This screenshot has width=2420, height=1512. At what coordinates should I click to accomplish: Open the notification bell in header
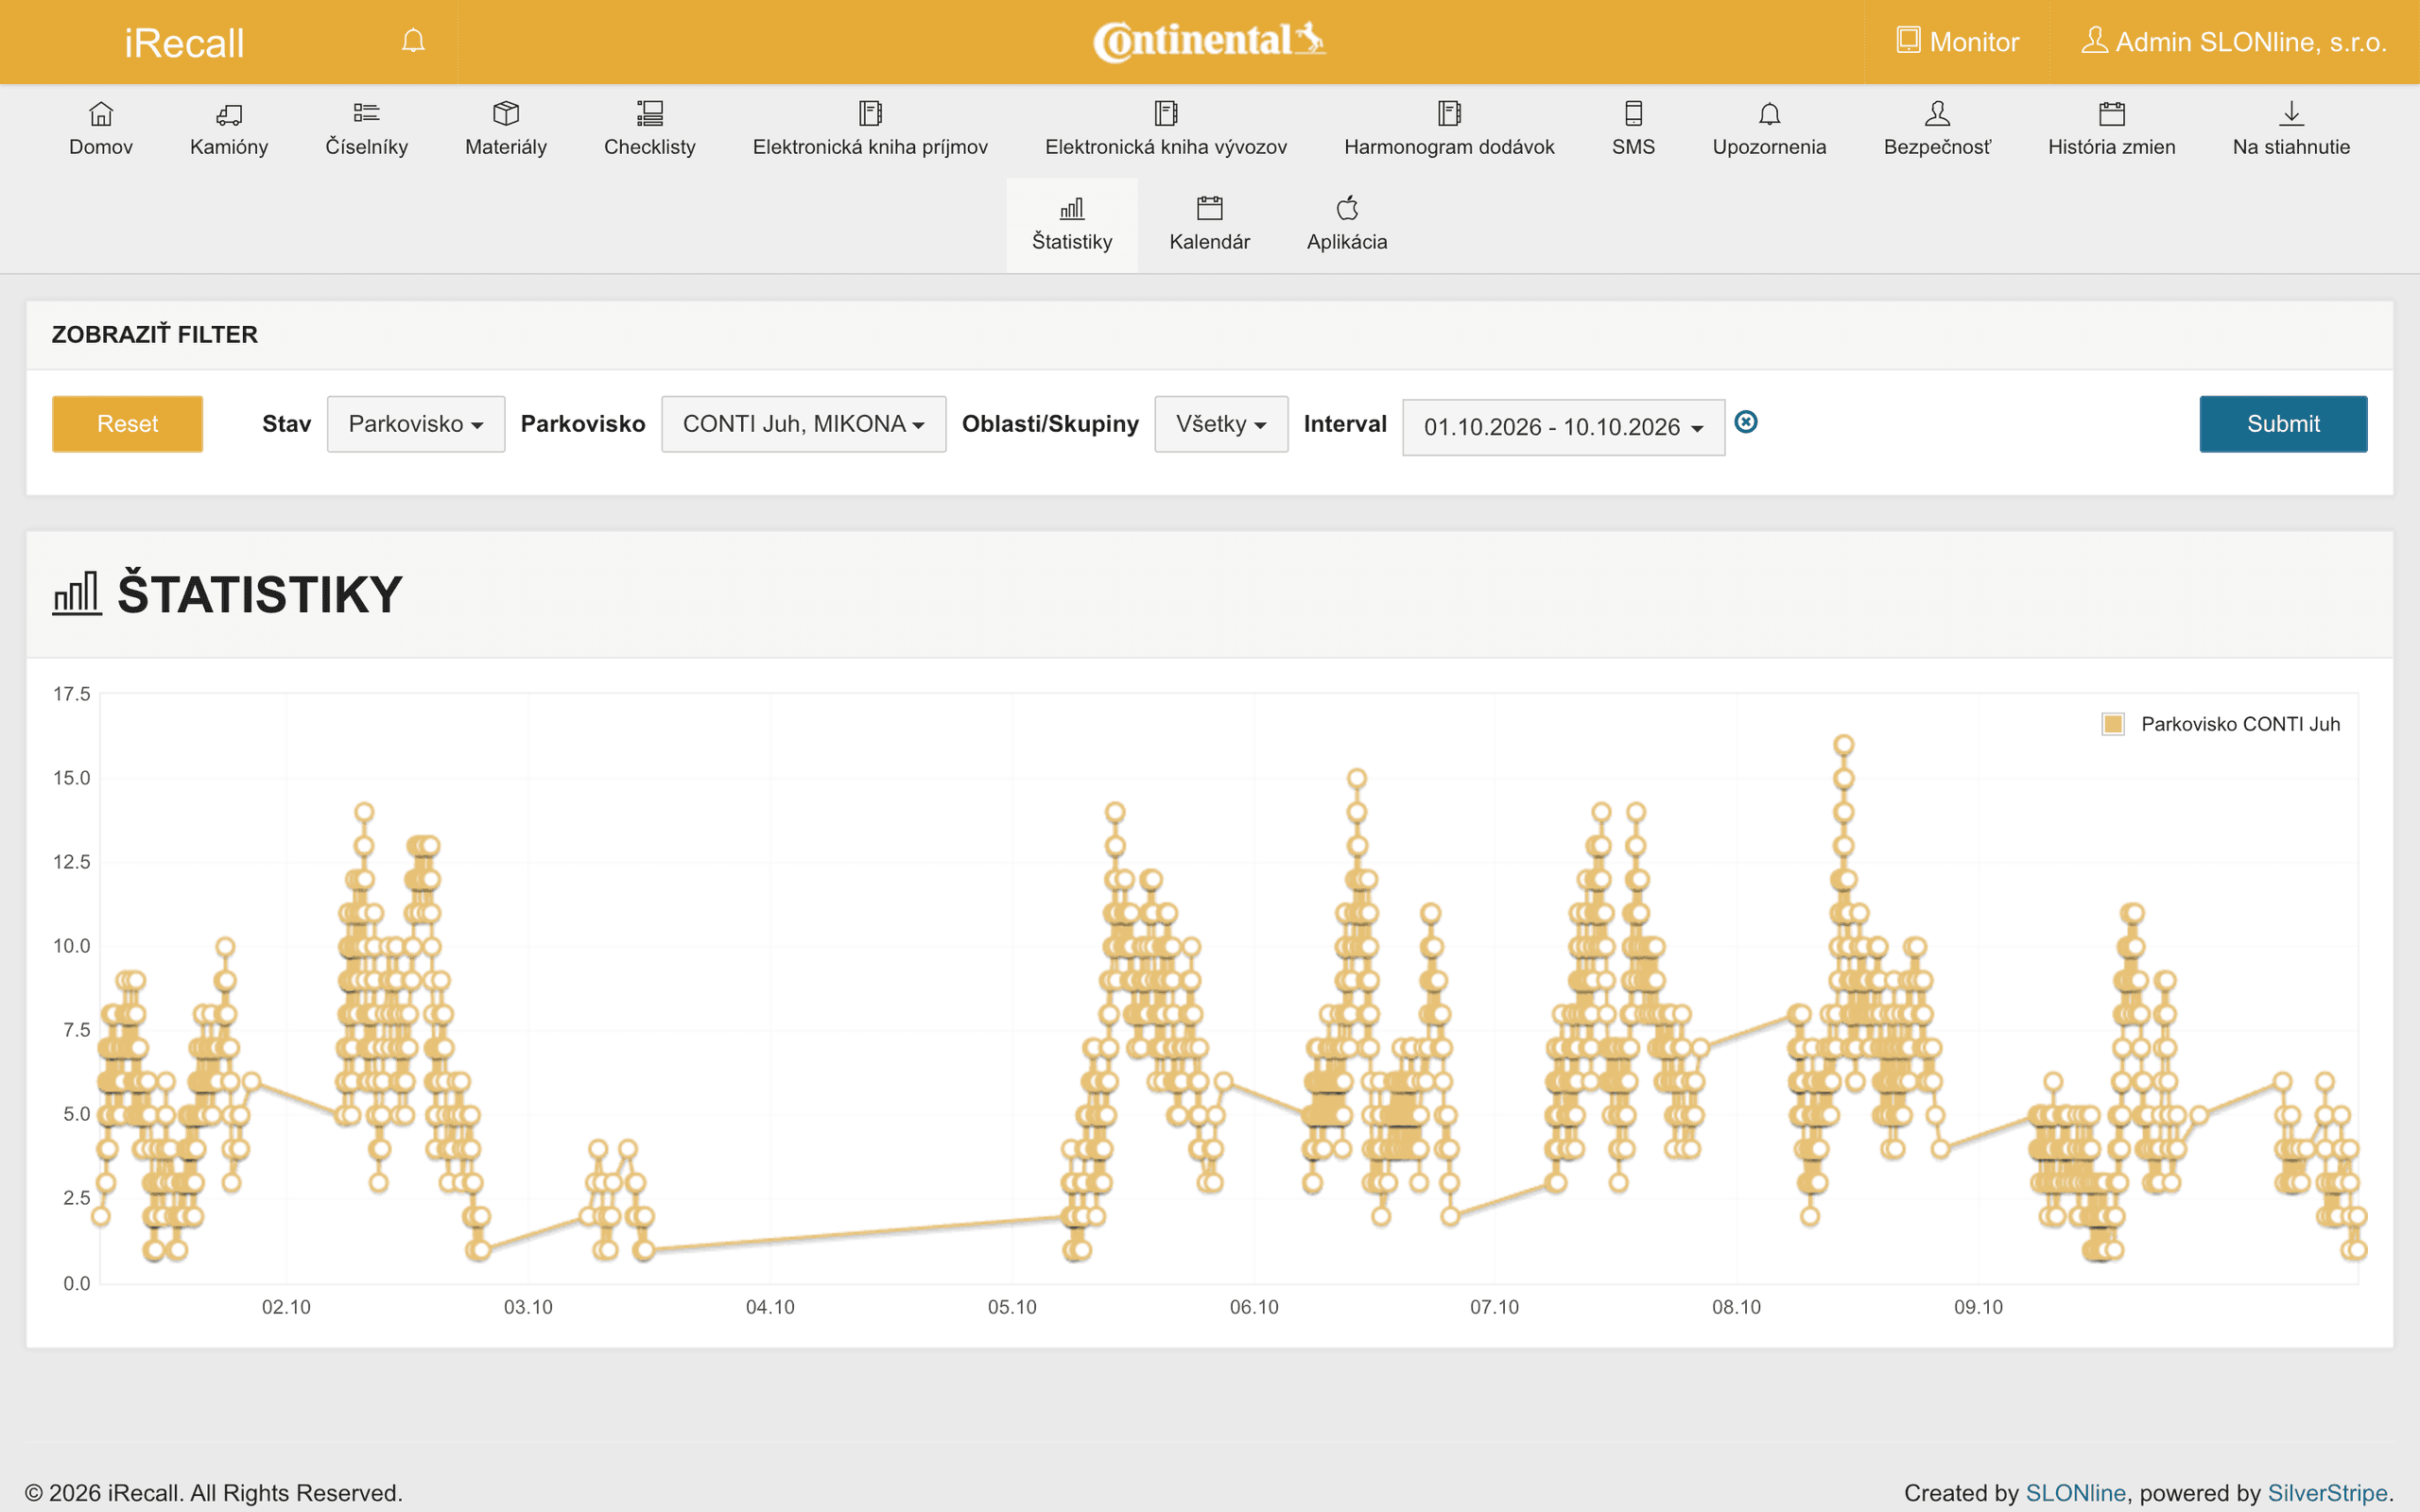pyautogui.click(x=413, y=42)
